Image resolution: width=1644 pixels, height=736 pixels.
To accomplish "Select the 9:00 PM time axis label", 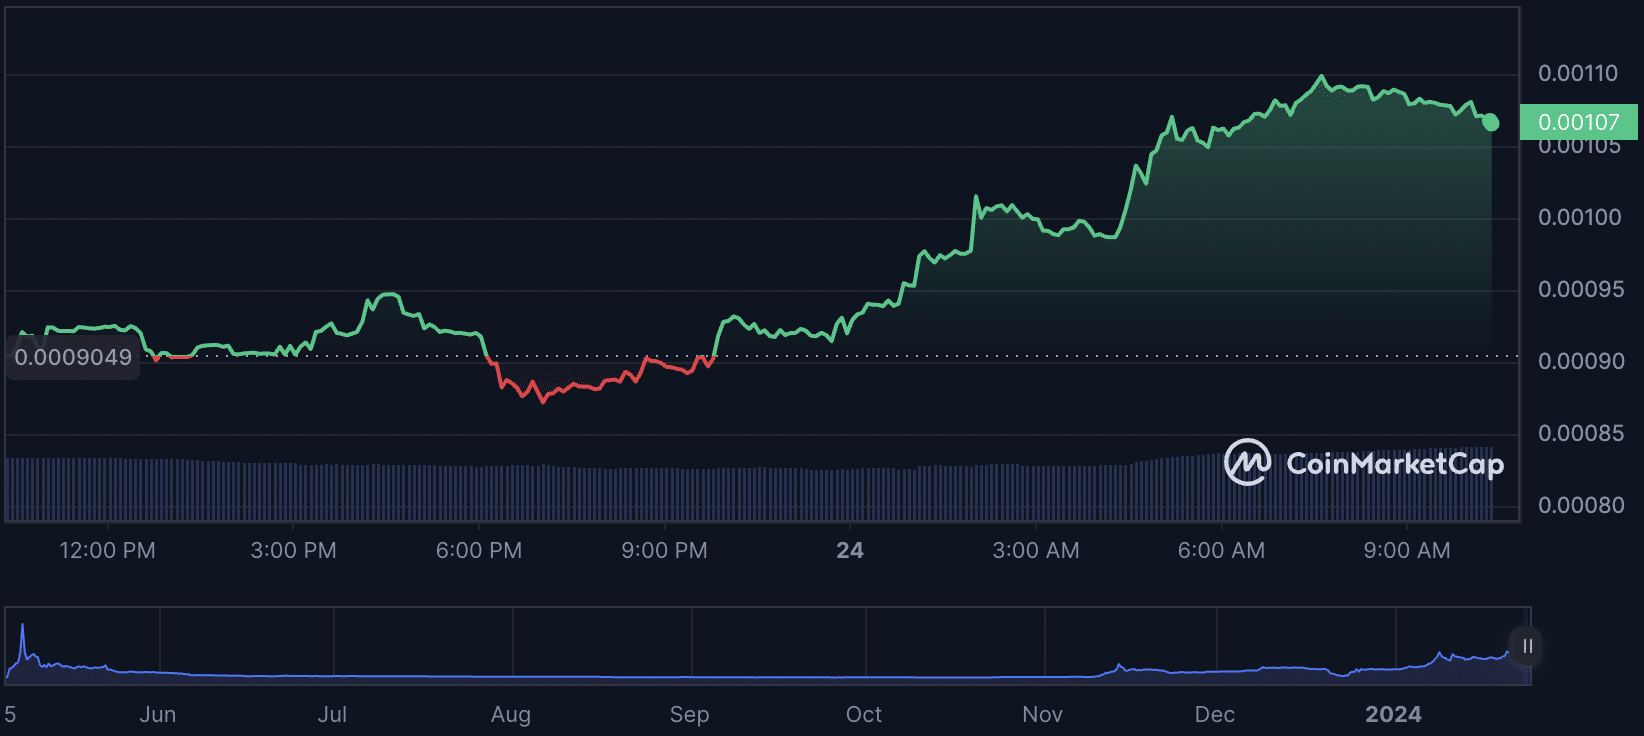I will [x=664, y=550].
